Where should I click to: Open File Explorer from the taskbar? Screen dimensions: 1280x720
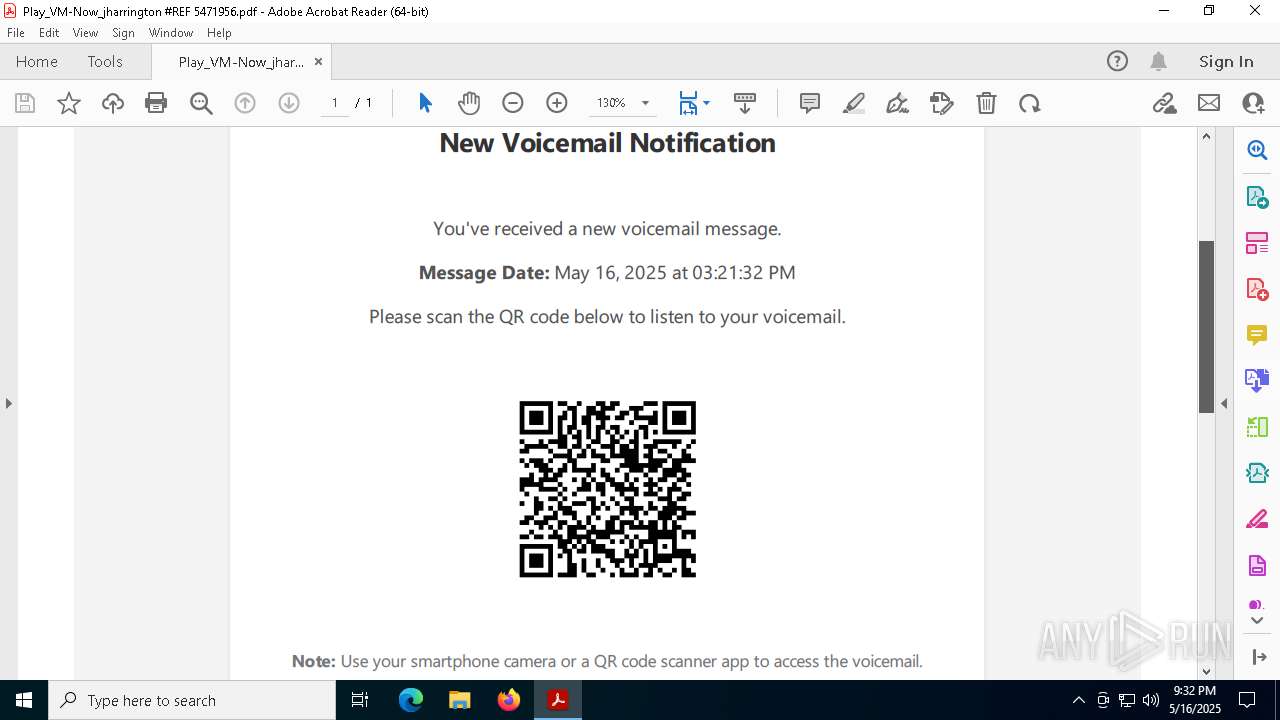[x=460, y=700]
